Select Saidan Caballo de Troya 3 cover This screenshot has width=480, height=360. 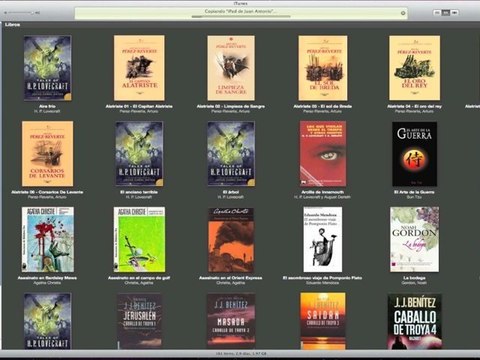coord(323,321)
